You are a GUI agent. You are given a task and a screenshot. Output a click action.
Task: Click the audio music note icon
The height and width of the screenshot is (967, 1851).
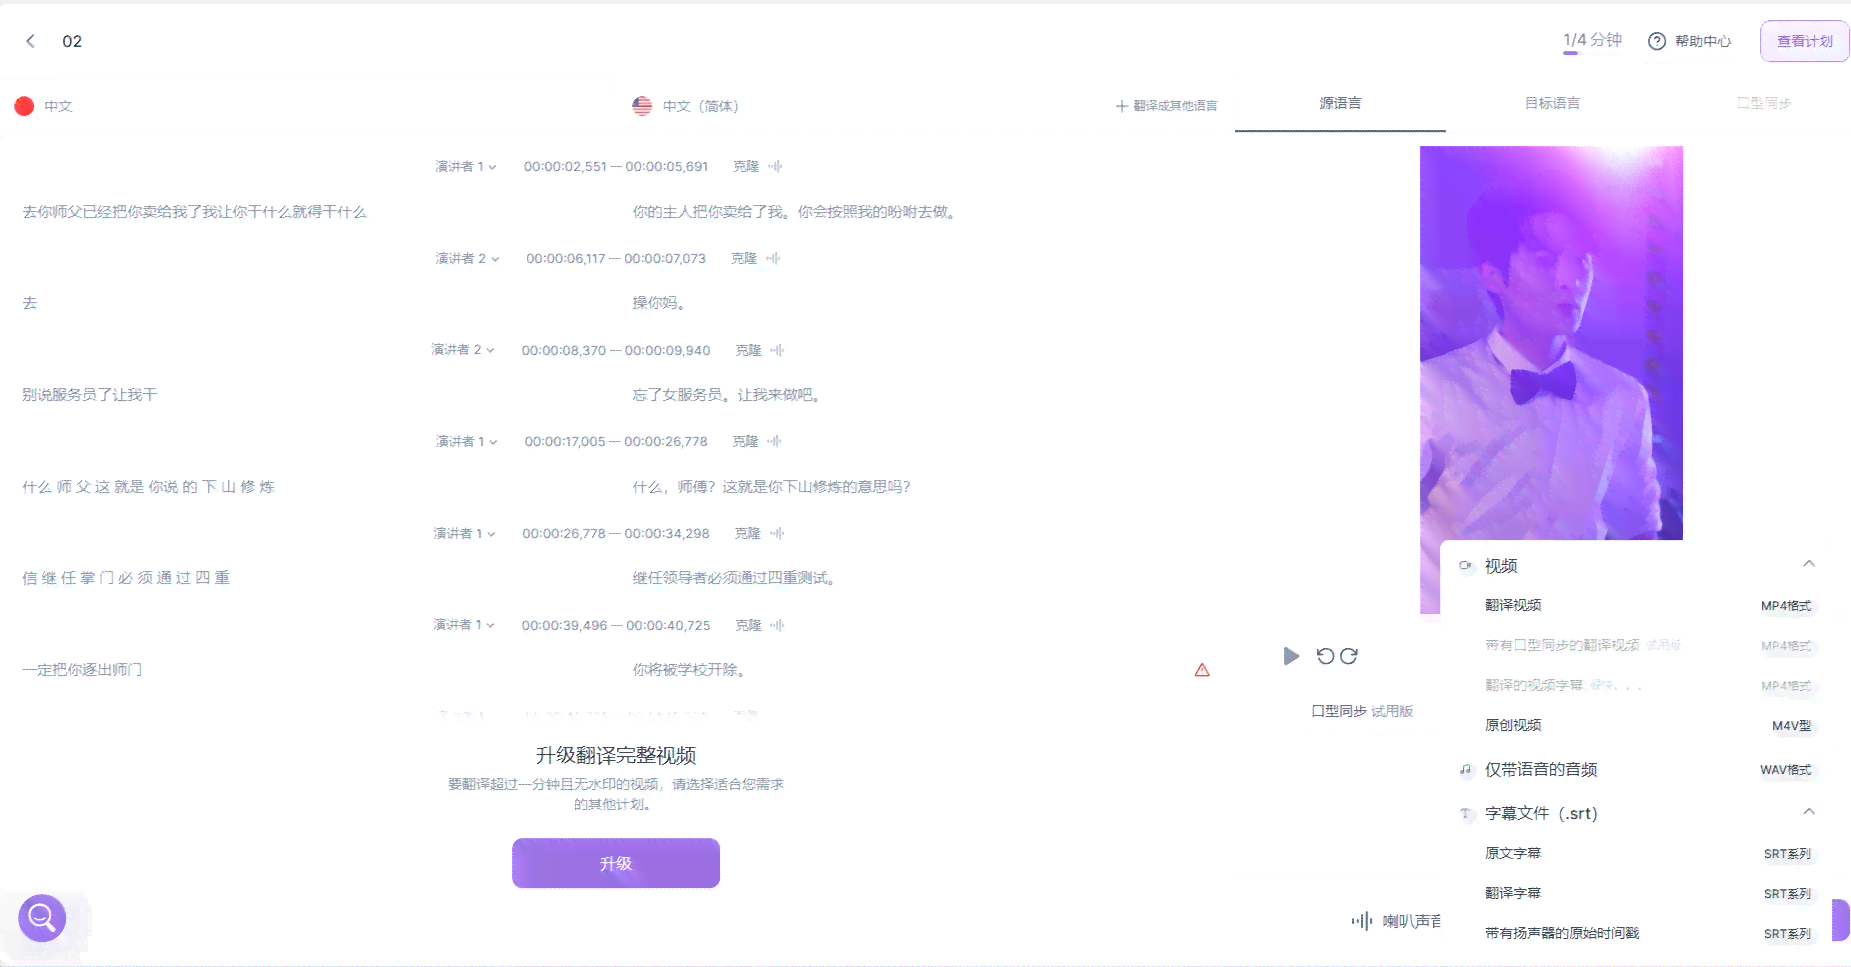pyautogui.click(x=1466, y=770)
